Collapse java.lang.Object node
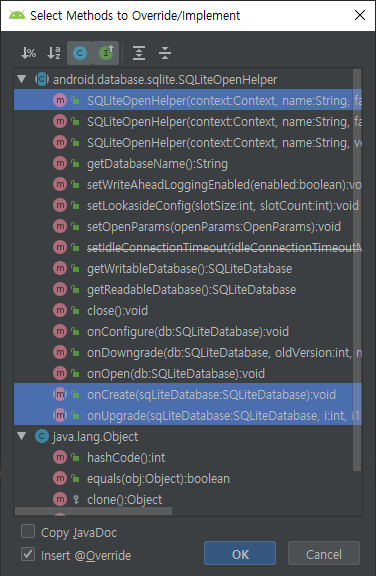Viewport: 376px width, 576px height. [22, 436]
